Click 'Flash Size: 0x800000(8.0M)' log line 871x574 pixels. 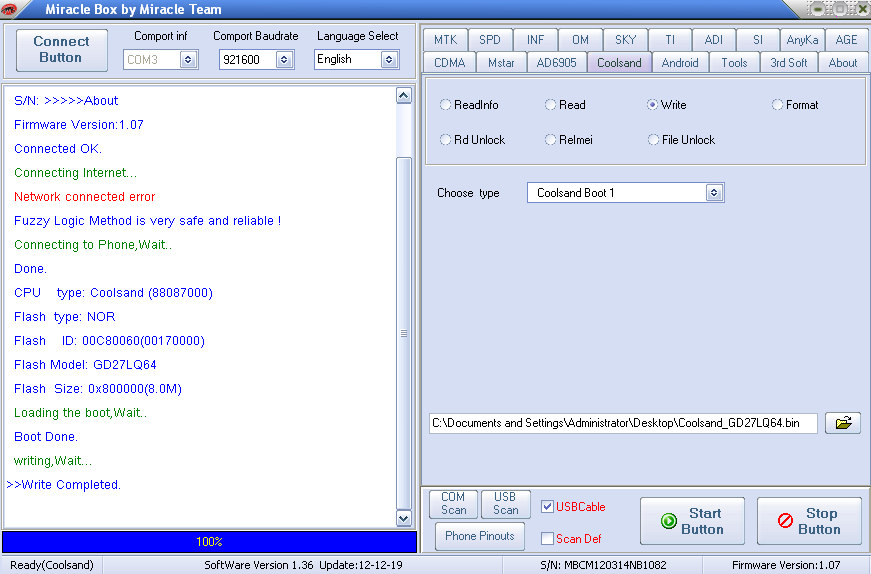98,389
